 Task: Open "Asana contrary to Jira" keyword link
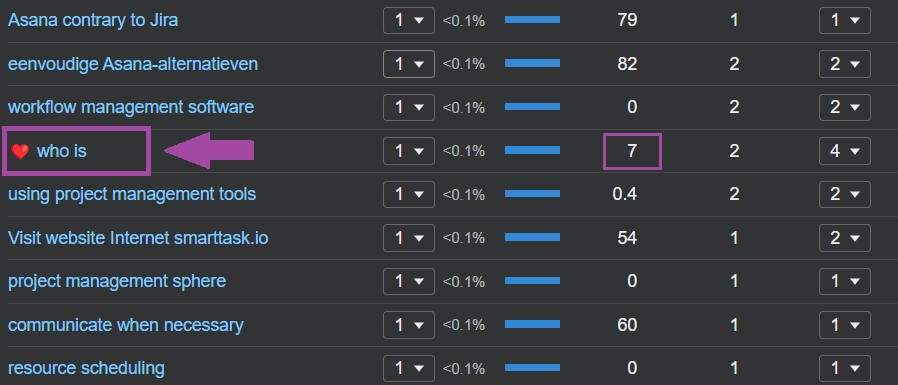[x=93, y=20]
